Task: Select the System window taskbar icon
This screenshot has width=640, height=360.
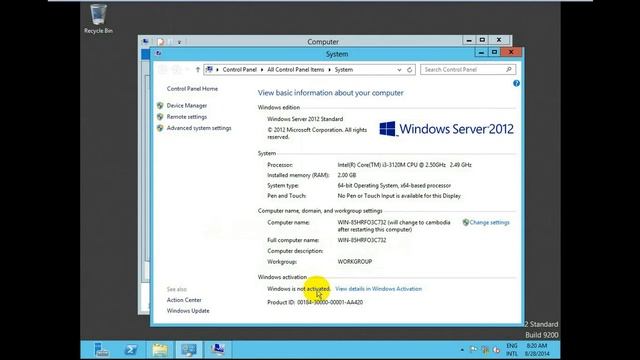Action: coord(218,350)
